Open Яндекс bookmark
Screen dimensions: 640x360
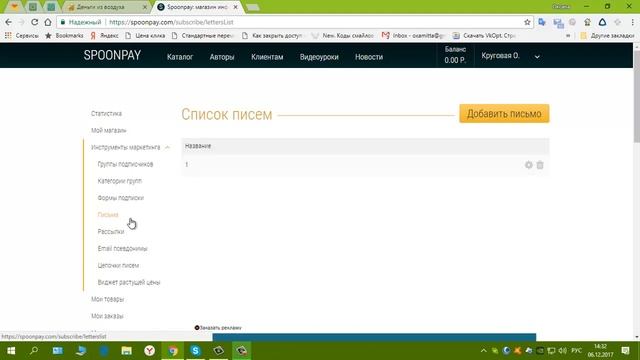pos(104,36)
